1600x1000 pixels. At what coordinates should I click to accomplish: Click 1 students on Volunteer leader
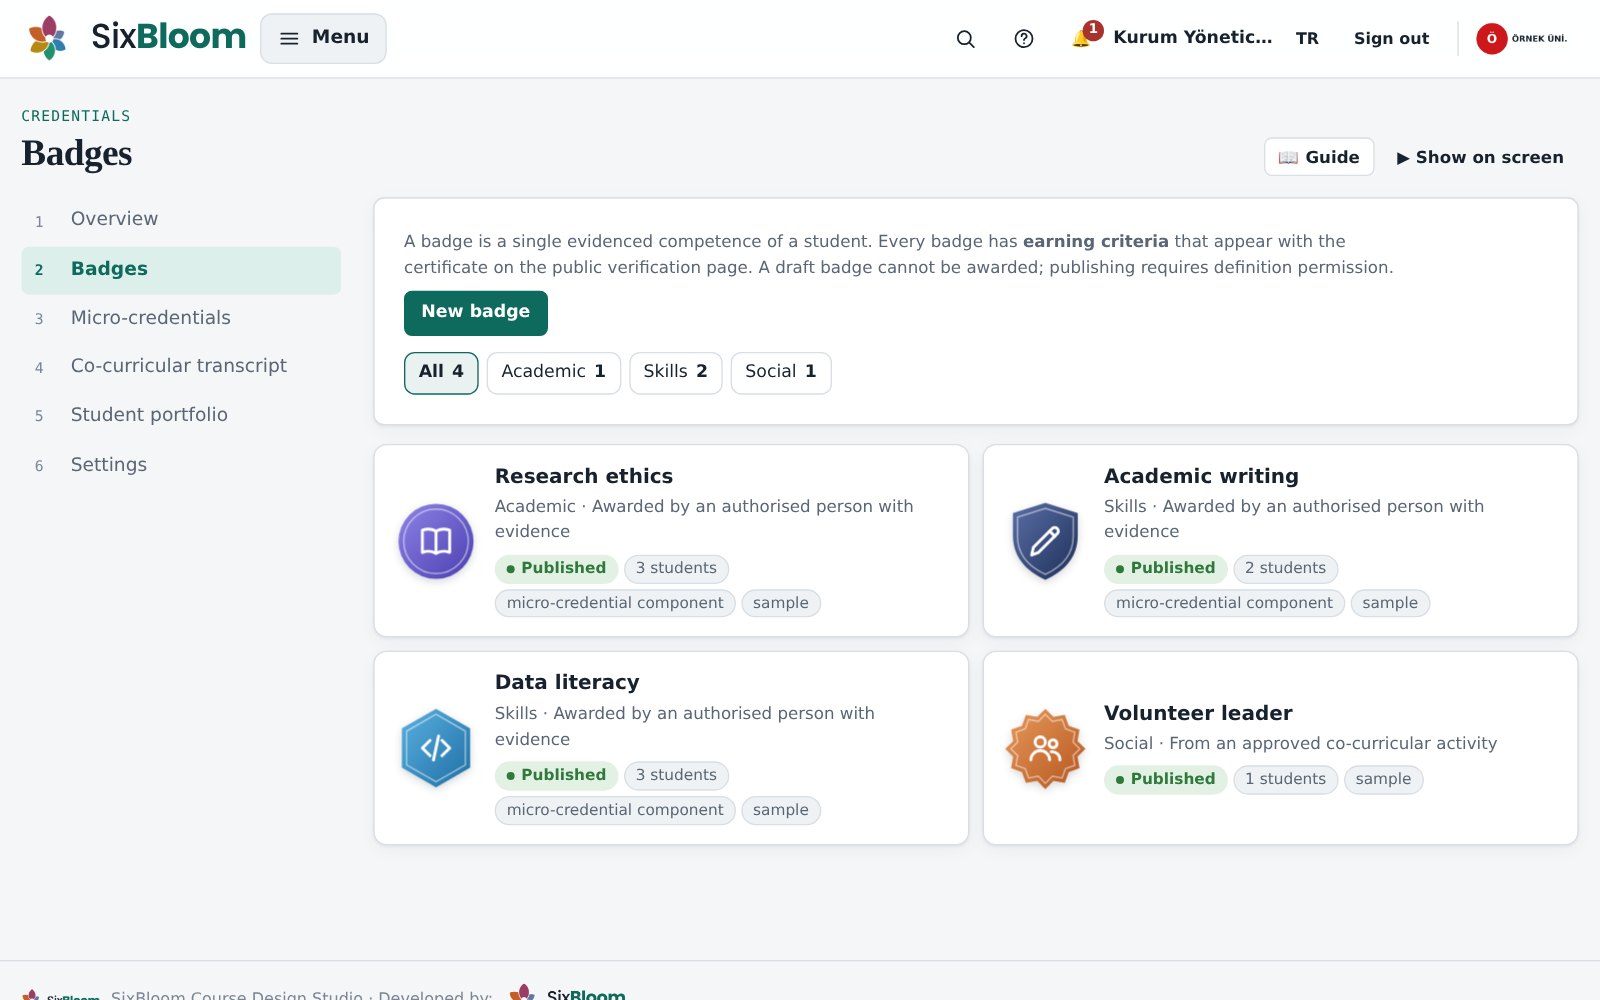(1285, 779)
